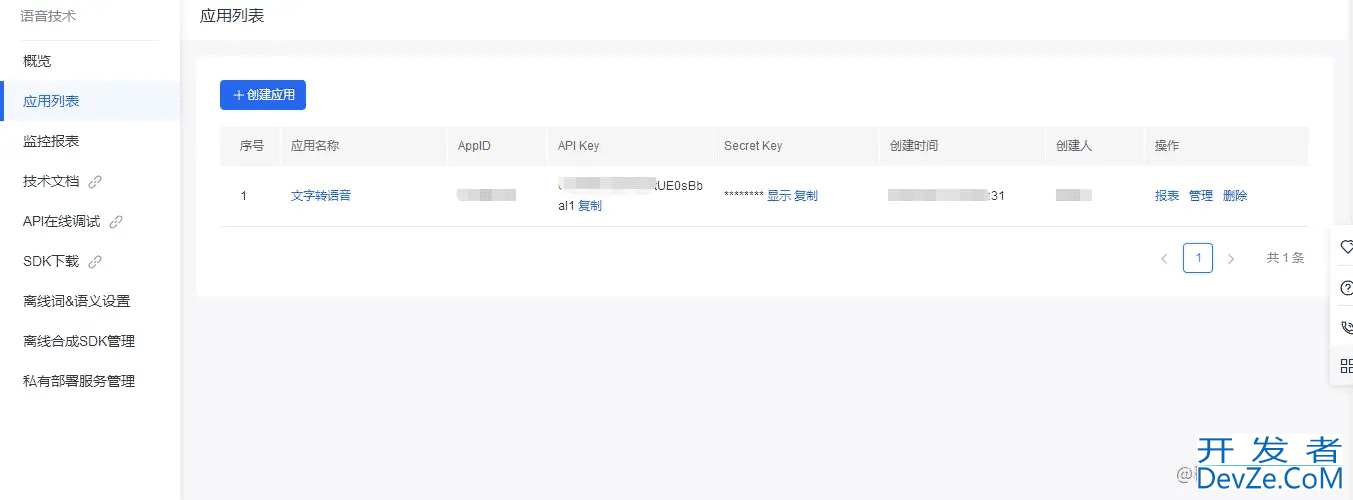Click the AppID column header
The height and width of the screenshot is (500, 1353).
(x=474, y=146)
